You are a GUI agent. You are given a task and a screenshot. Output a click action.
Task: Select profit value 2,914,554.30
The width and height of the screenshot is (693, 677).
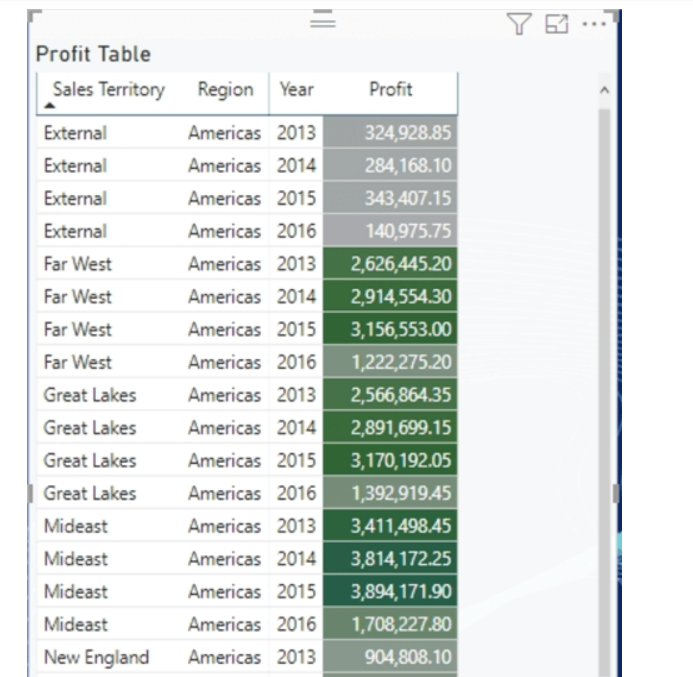coord(401,297)
